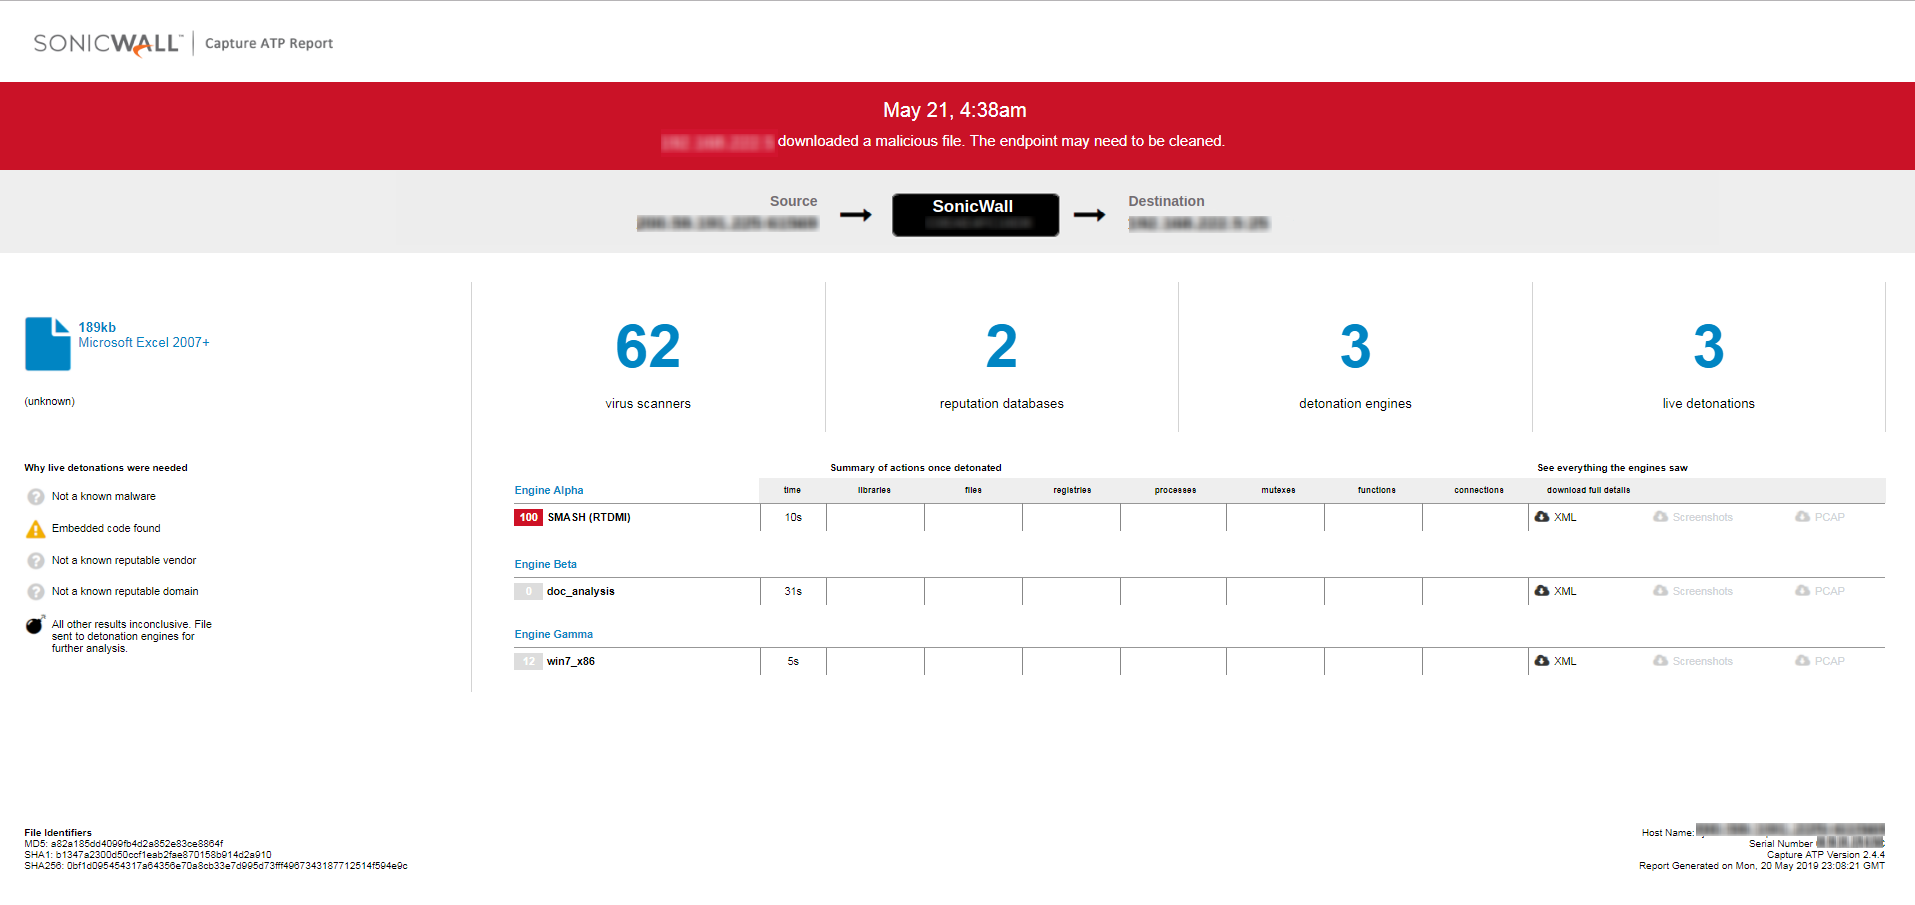Image resolution: width=1915 pixels, height=905 pixels.
Task: Click the Destination label
Action: pos(1166,201)
